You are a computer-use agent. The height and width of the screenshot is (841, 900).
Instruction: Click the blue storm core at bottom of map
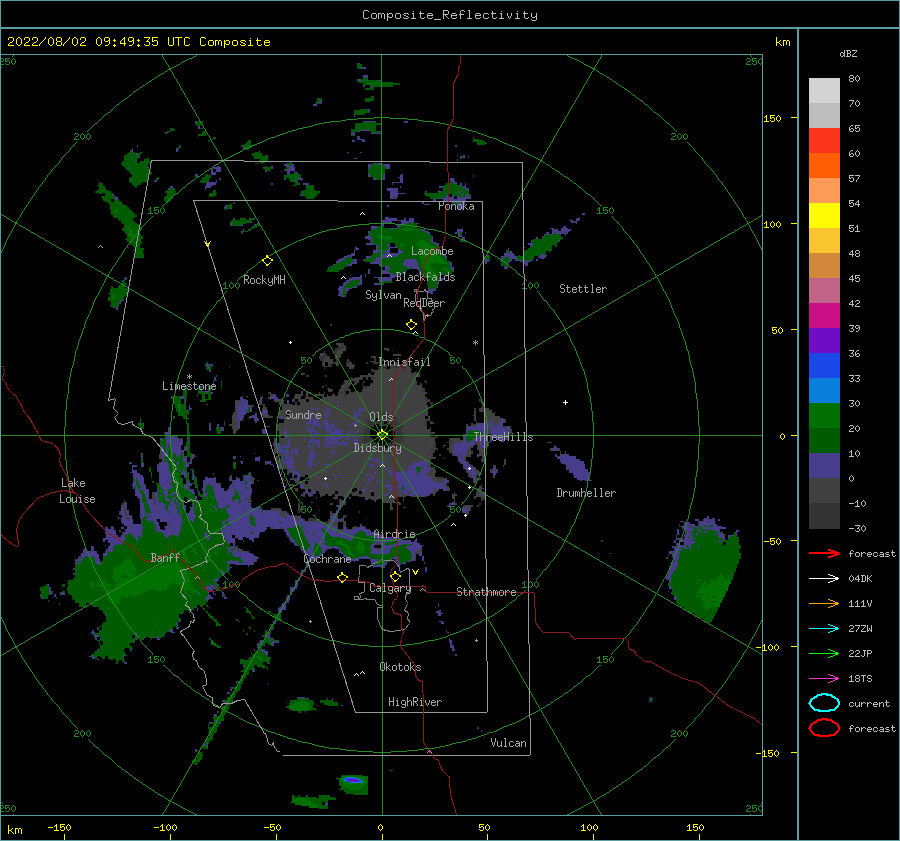tap(352, 780)
